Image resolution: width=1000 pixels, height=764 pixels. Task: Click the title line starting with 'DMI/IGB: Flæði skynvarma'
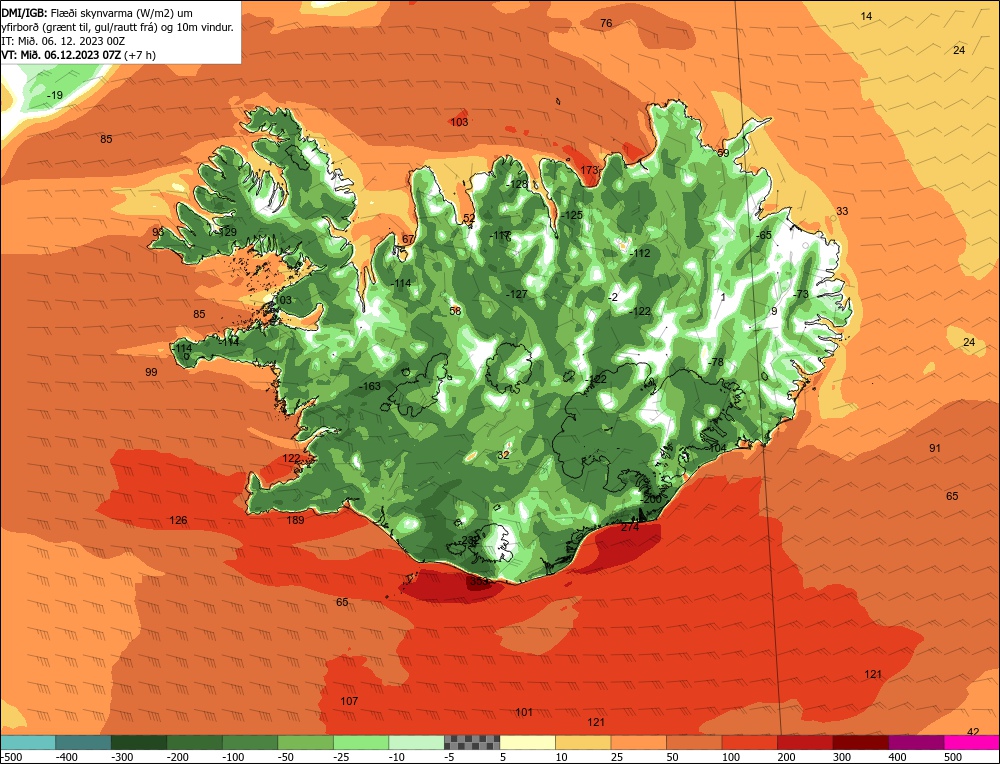point(97,13)
